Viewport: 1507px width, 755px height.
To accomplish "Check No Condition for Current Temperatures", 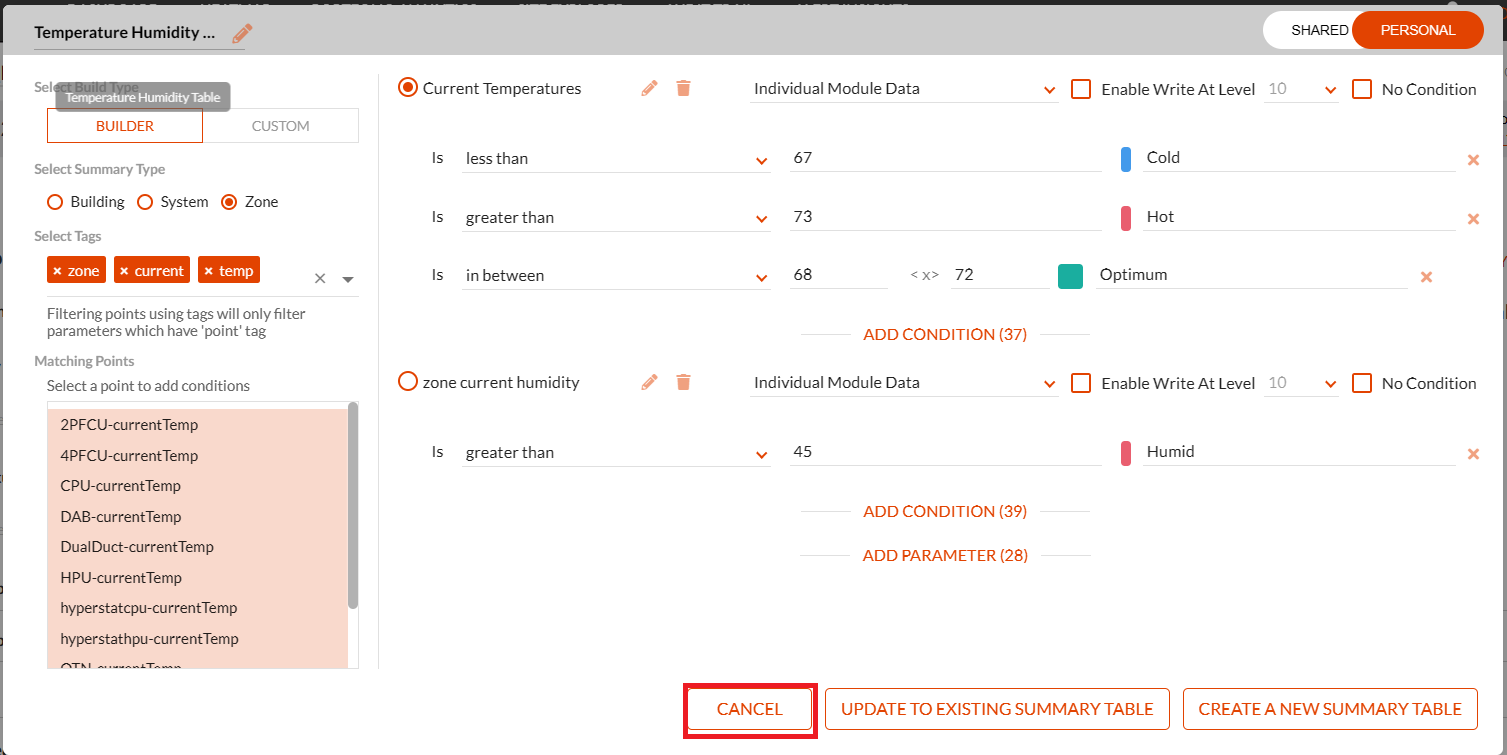I will click(x=1362, y=89).
